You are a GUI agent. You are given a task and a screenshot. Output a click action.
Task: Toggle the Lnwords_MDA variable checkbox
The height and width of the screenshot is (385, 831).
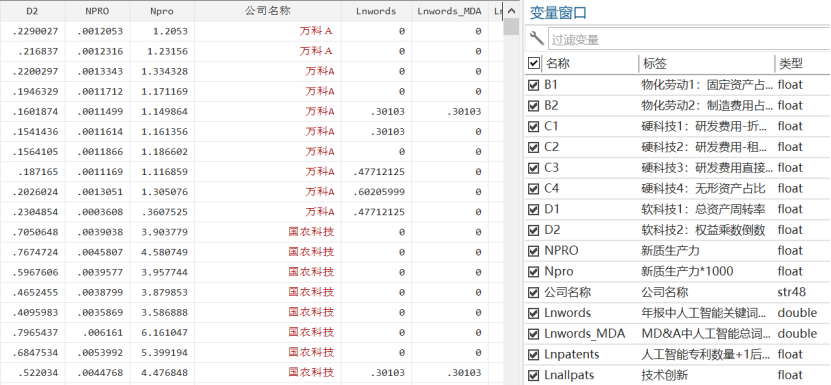click(x=534, y=334)
